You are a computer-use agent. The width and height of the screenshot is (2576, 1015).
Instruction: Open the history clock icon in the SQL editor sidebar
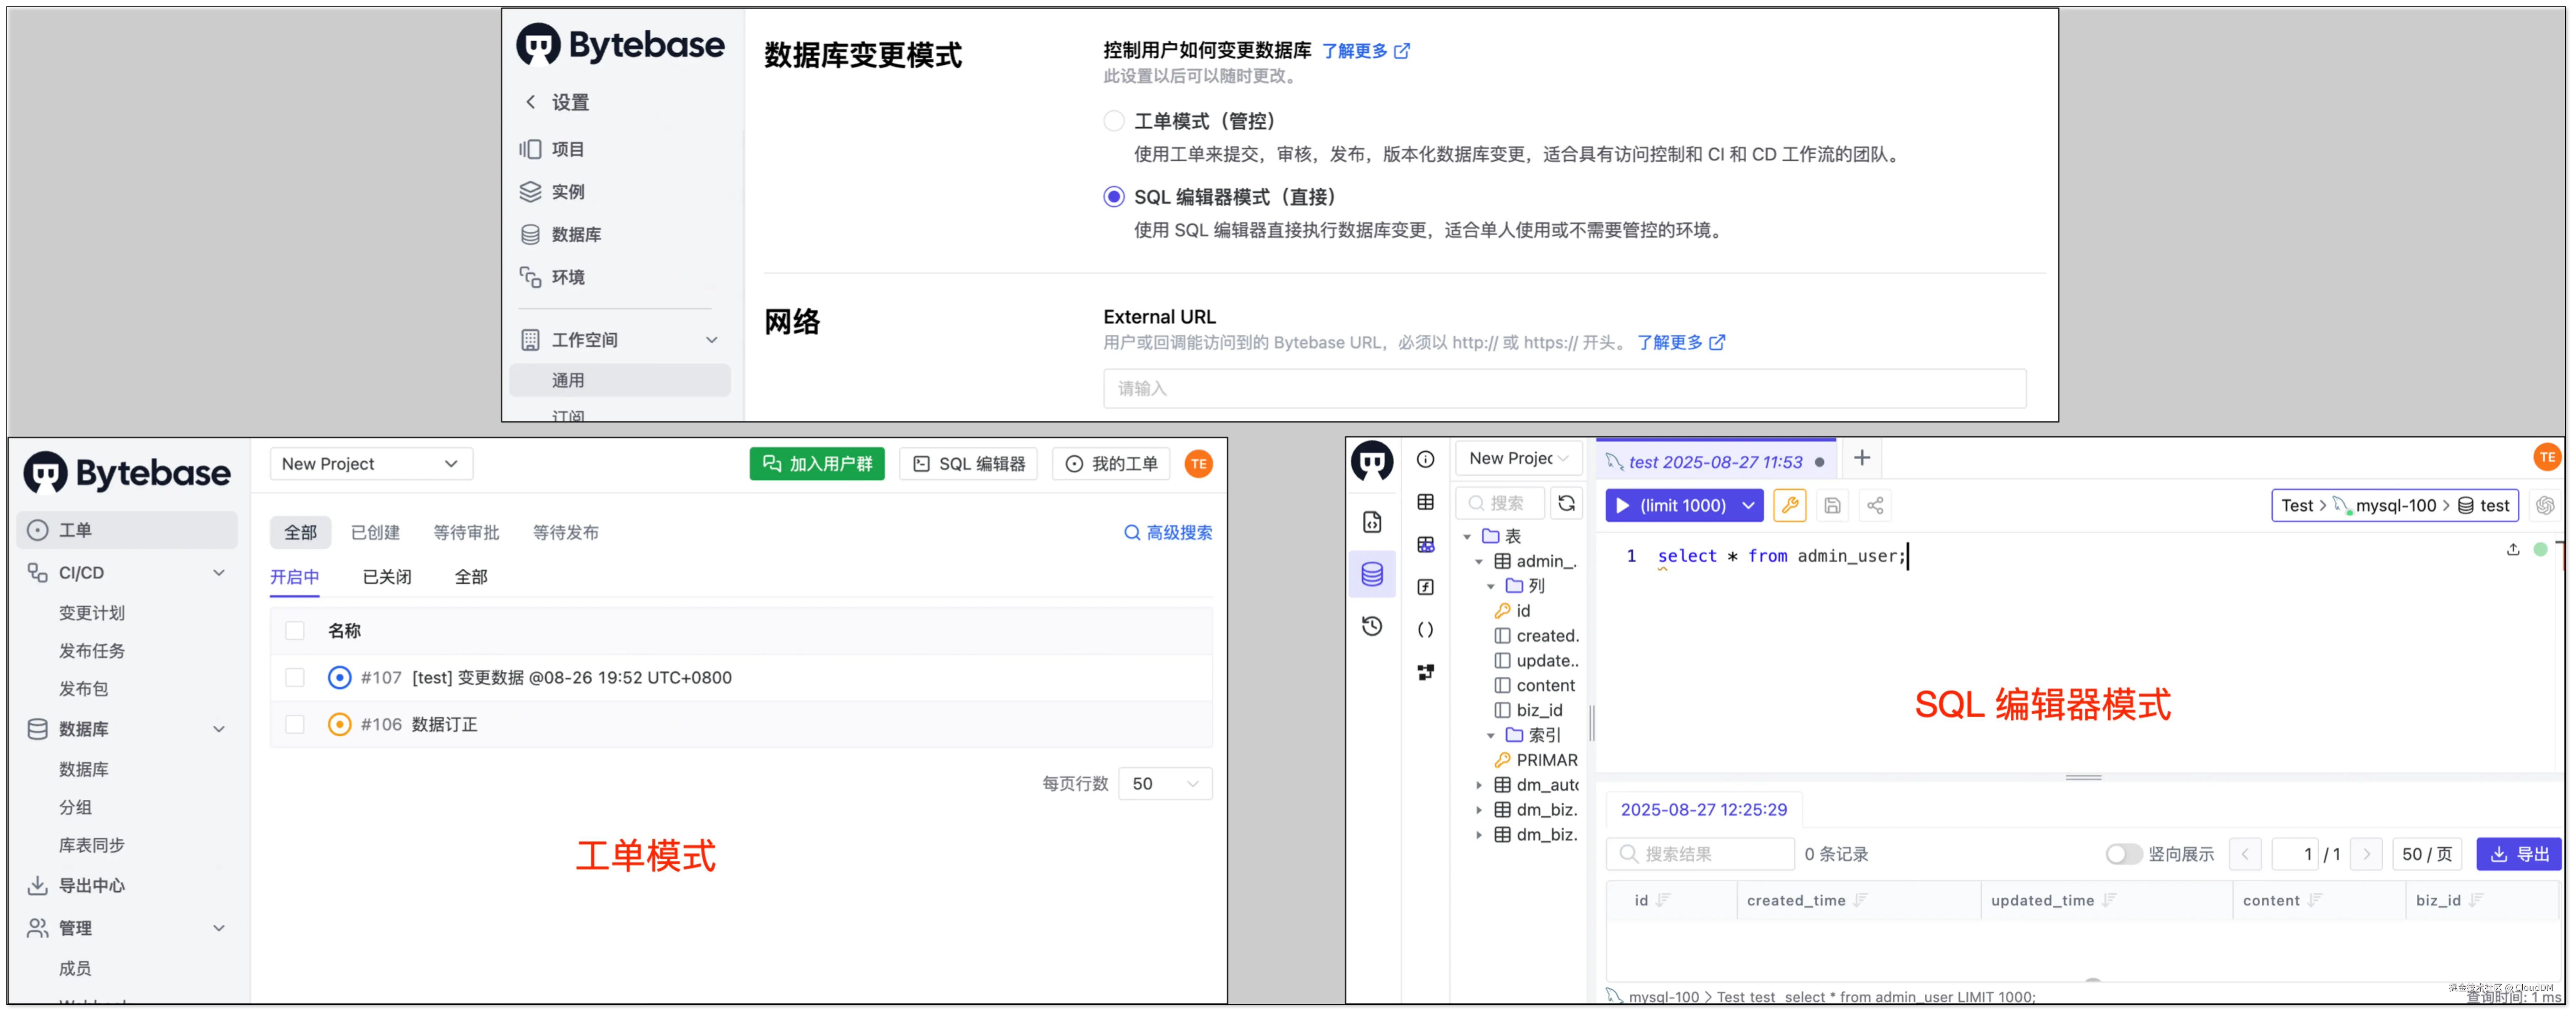[1372, 626]
